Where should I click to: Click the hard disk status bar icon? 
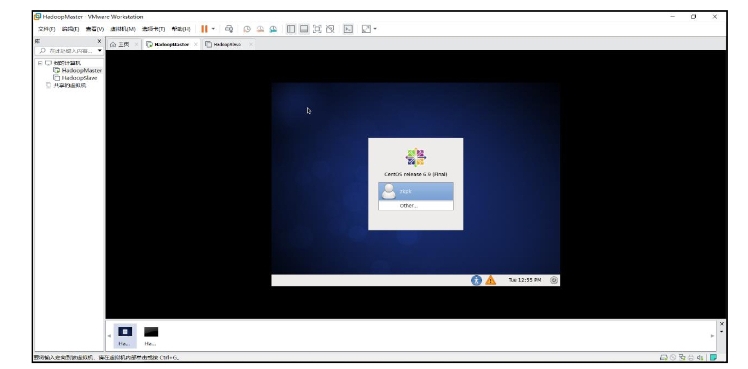point(664,357)
